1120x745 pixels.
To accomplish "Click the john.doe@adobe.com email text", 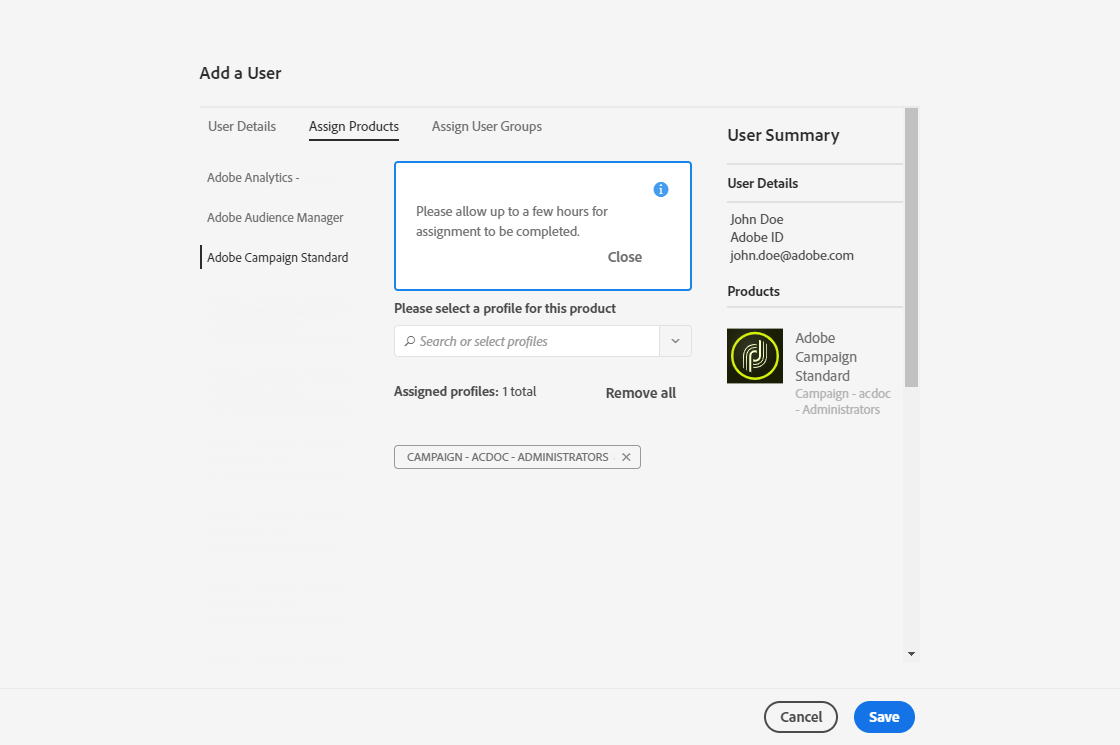I will pos(791,255).
